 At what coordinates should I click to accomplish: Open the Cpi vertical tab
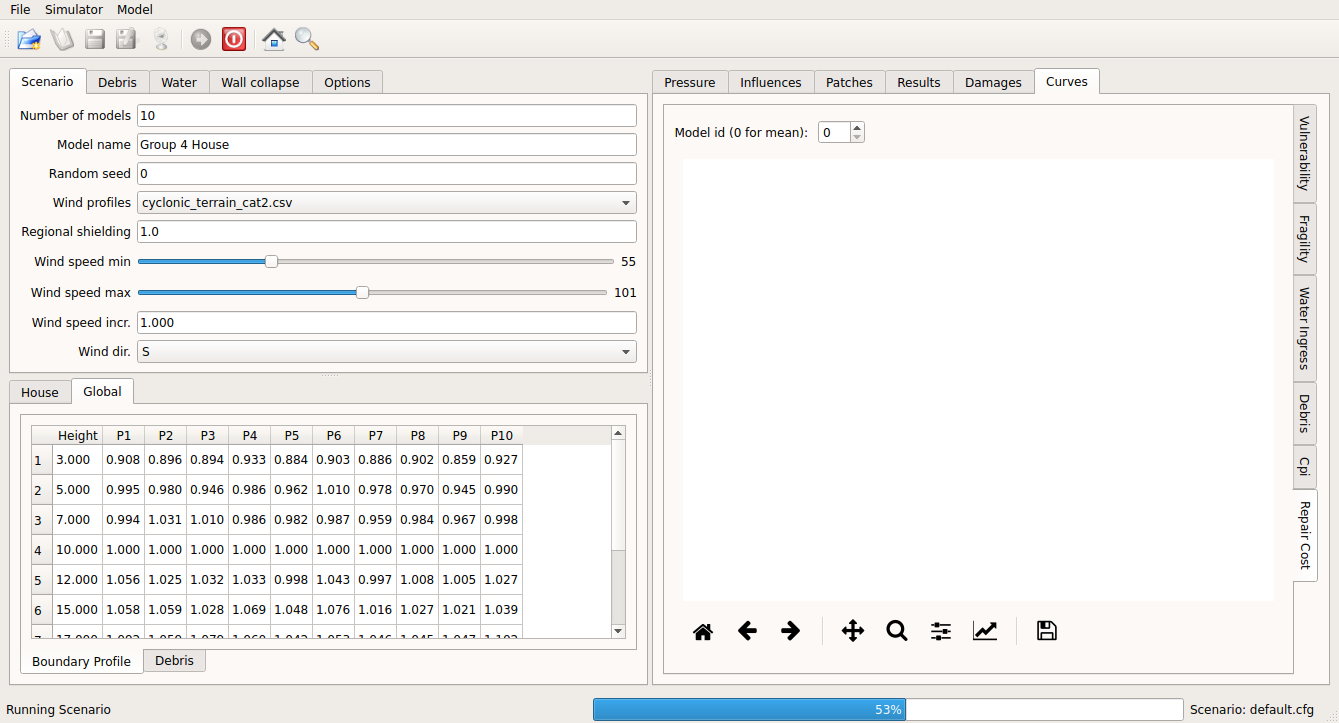tap(1304, 466)
